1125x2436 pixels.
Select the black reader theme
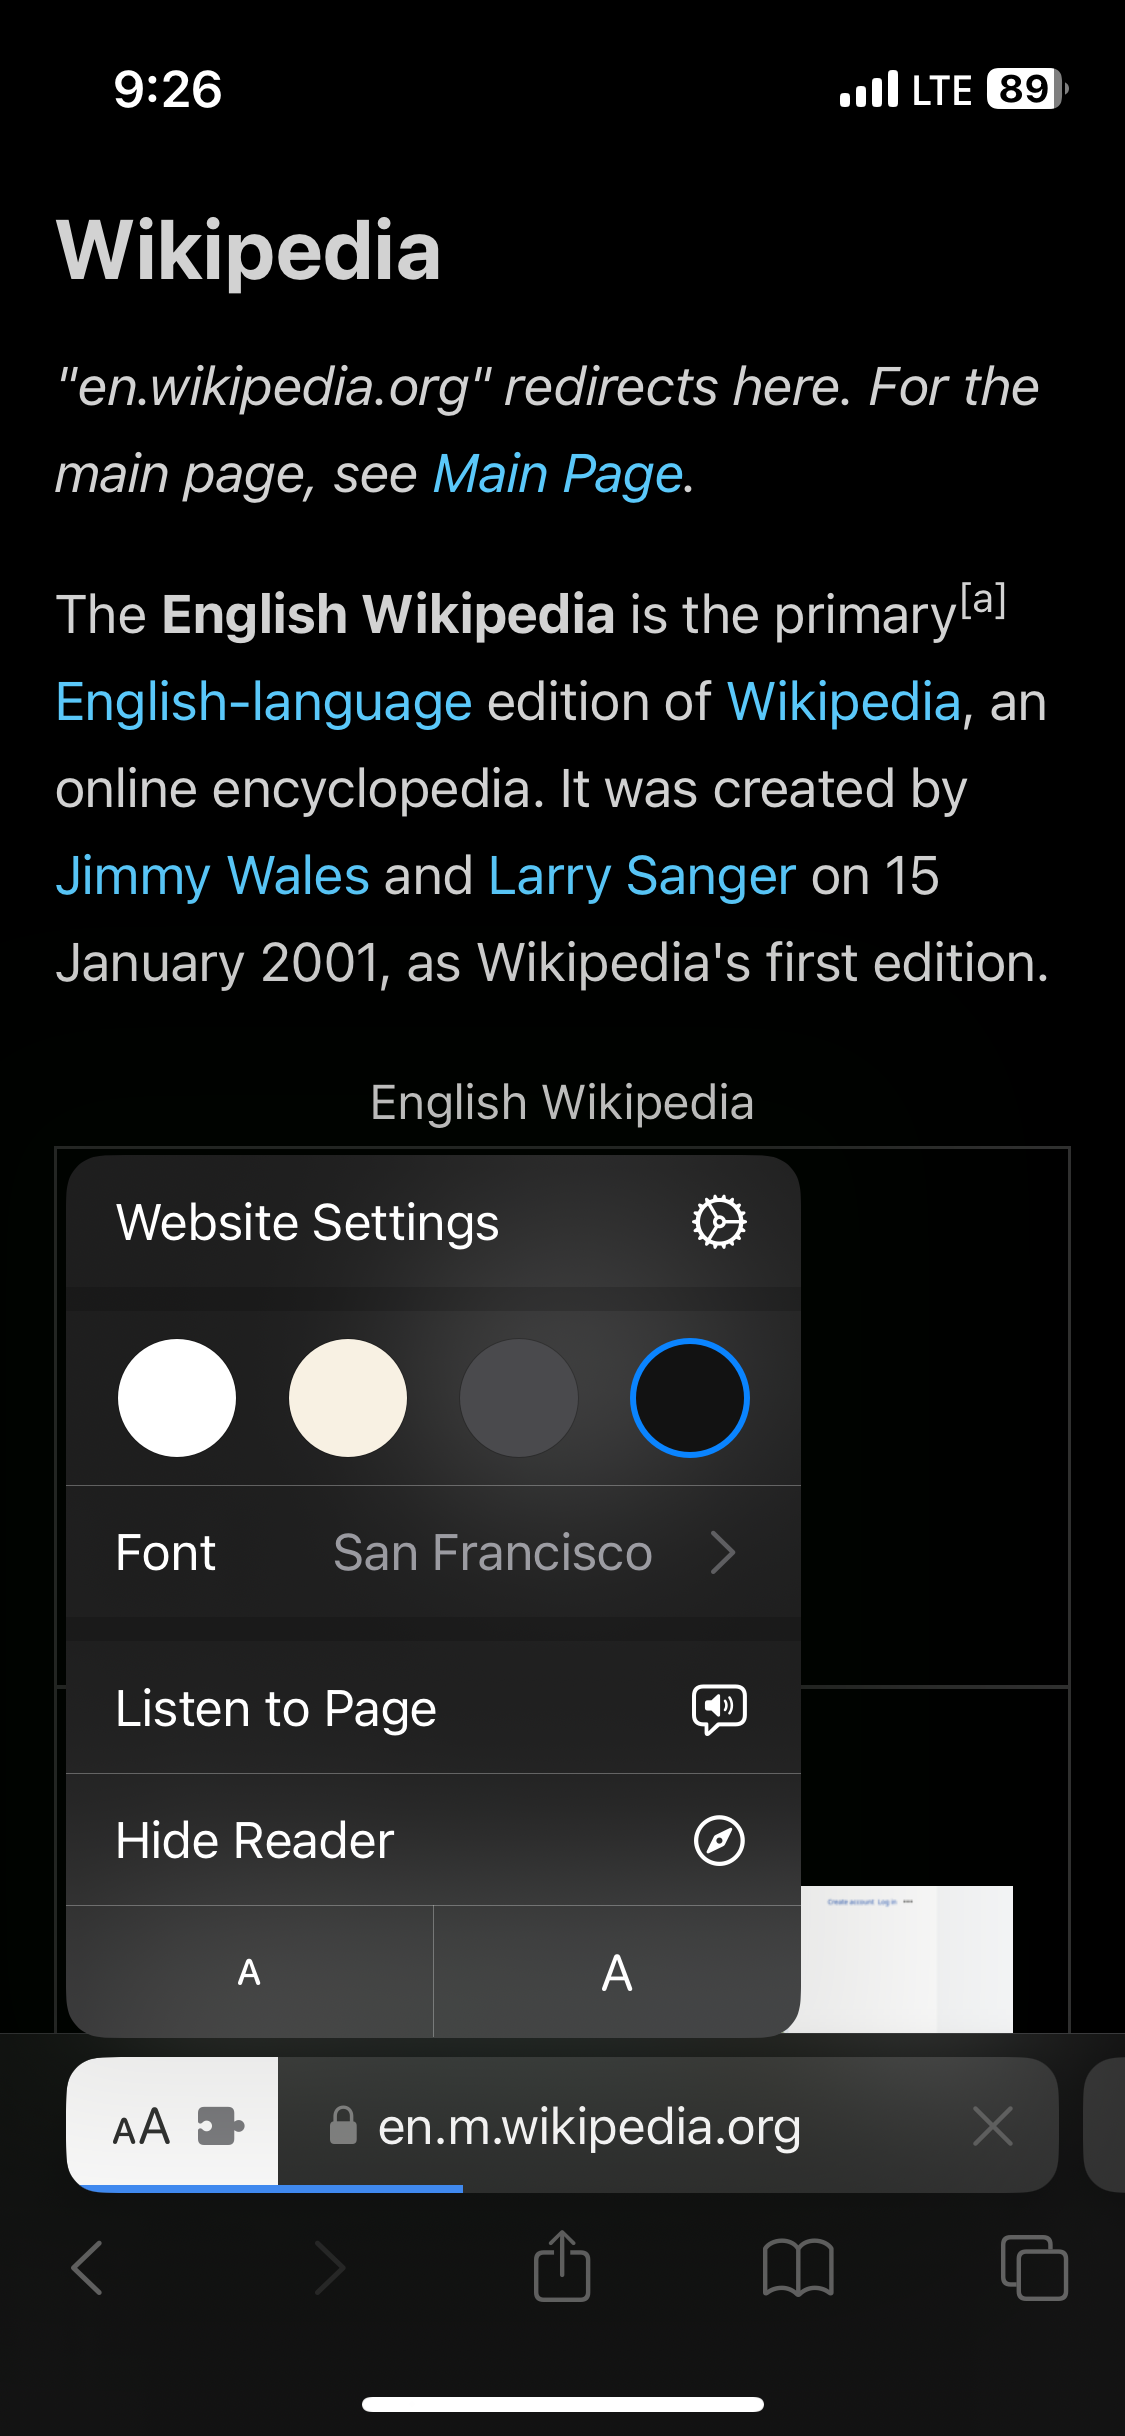690,1397
